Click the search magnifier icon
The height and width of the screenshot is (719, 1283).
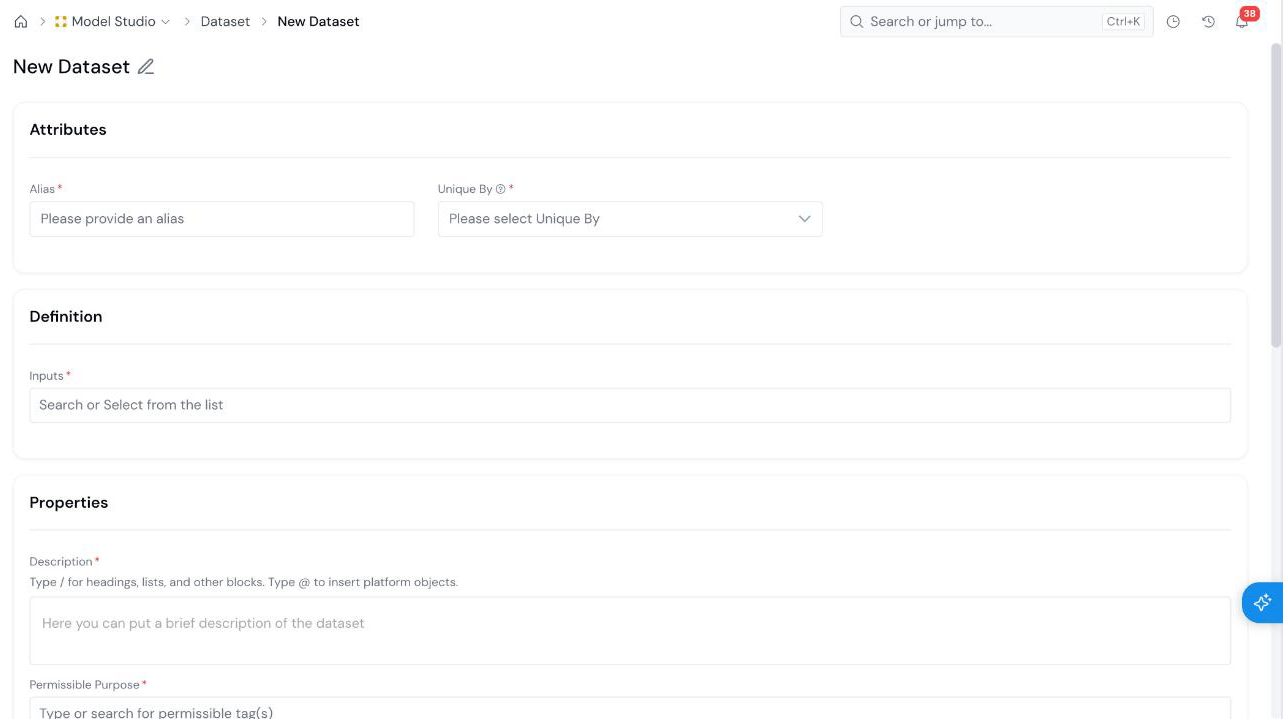(856, 21)
